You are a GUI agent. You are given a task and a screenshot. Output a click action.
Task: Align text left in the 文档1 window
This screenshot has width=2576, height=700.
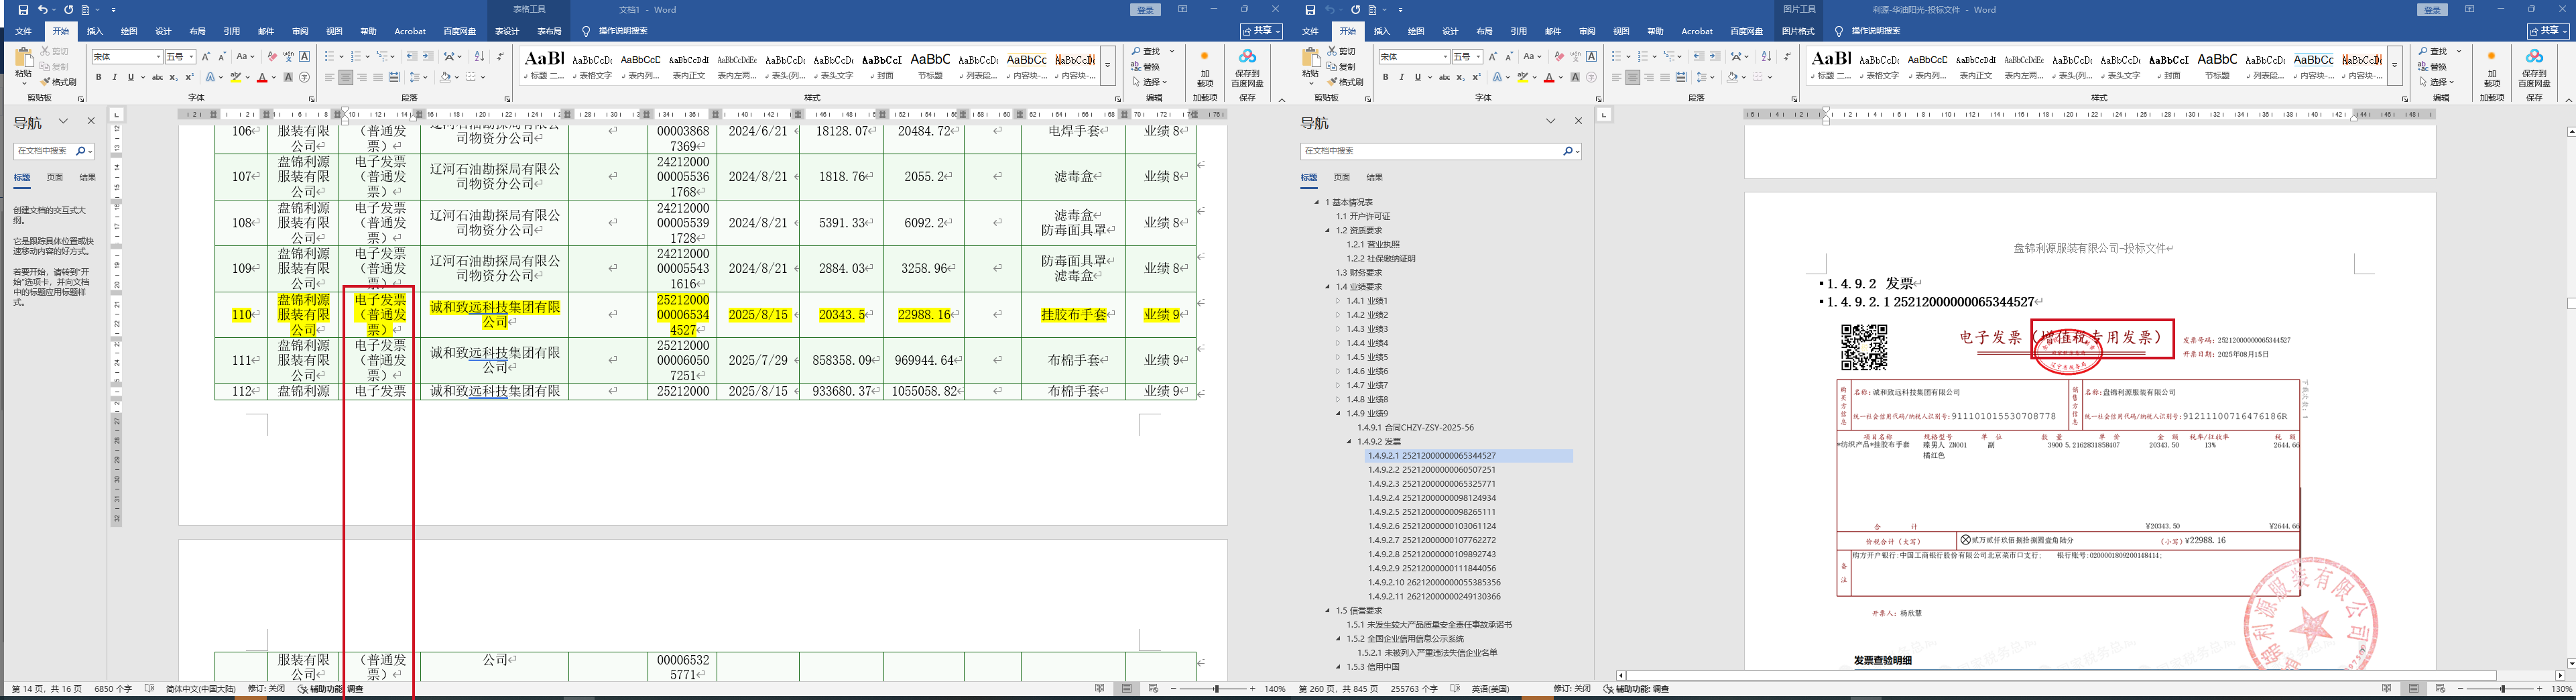[329, 77]
